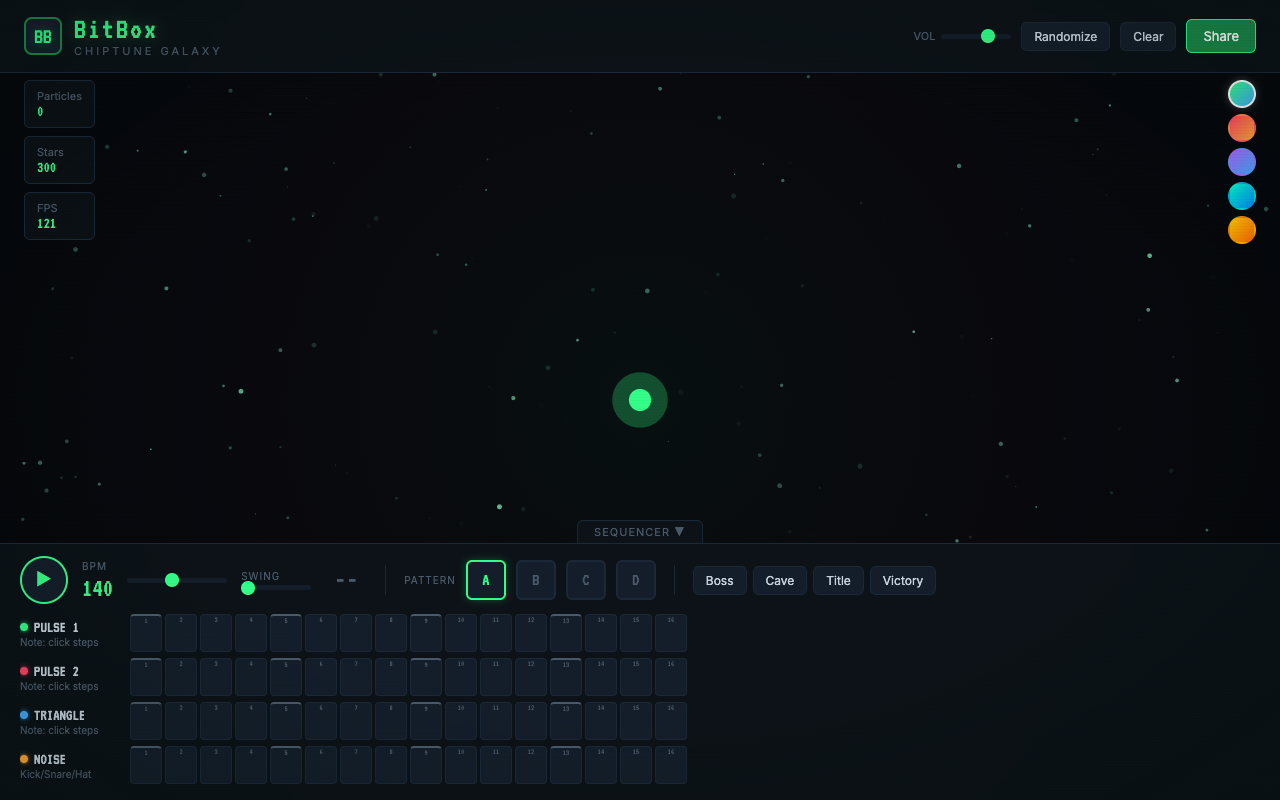
Task: Select the PULSE 1 track label
Action: (56, 628)
